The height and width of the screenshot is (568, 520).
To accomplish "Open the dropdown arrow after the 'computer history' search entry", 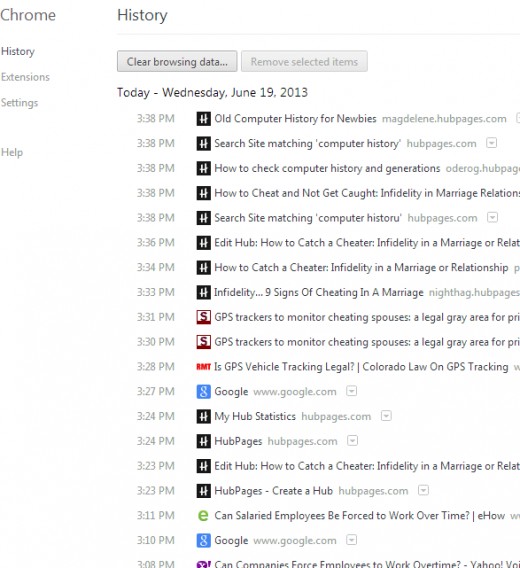I will [x=491, y=143].
